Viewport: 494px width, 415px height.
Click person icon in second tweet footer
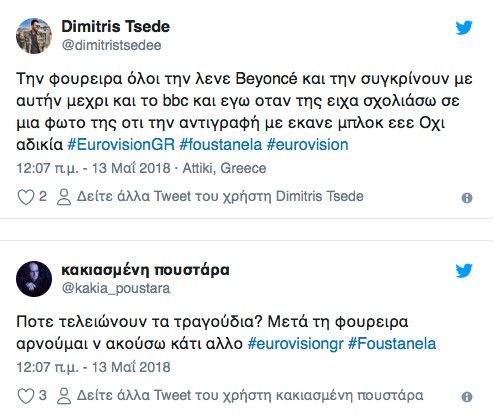pos(64,396)
